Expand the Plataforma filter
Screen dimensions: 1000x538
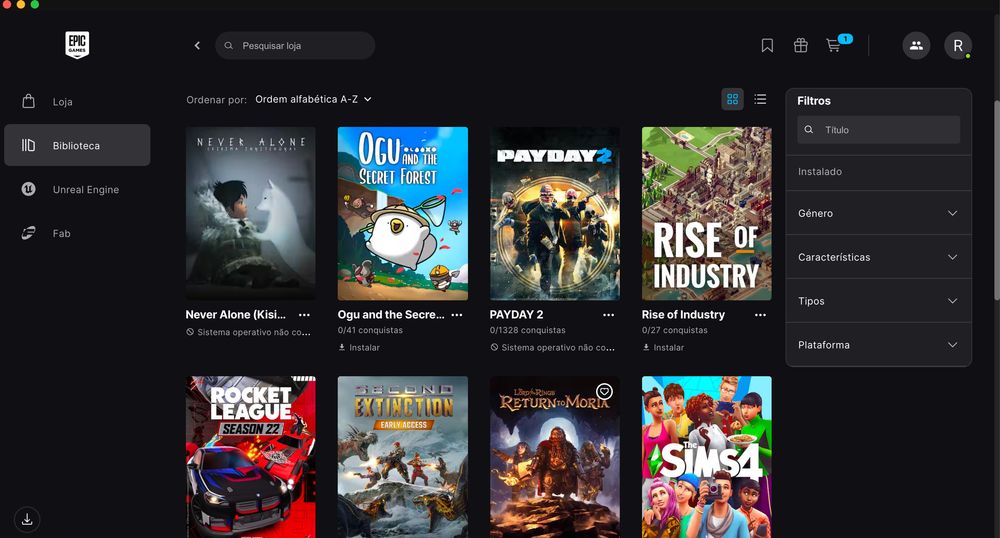pyautogui.click(x=878, y=345)
